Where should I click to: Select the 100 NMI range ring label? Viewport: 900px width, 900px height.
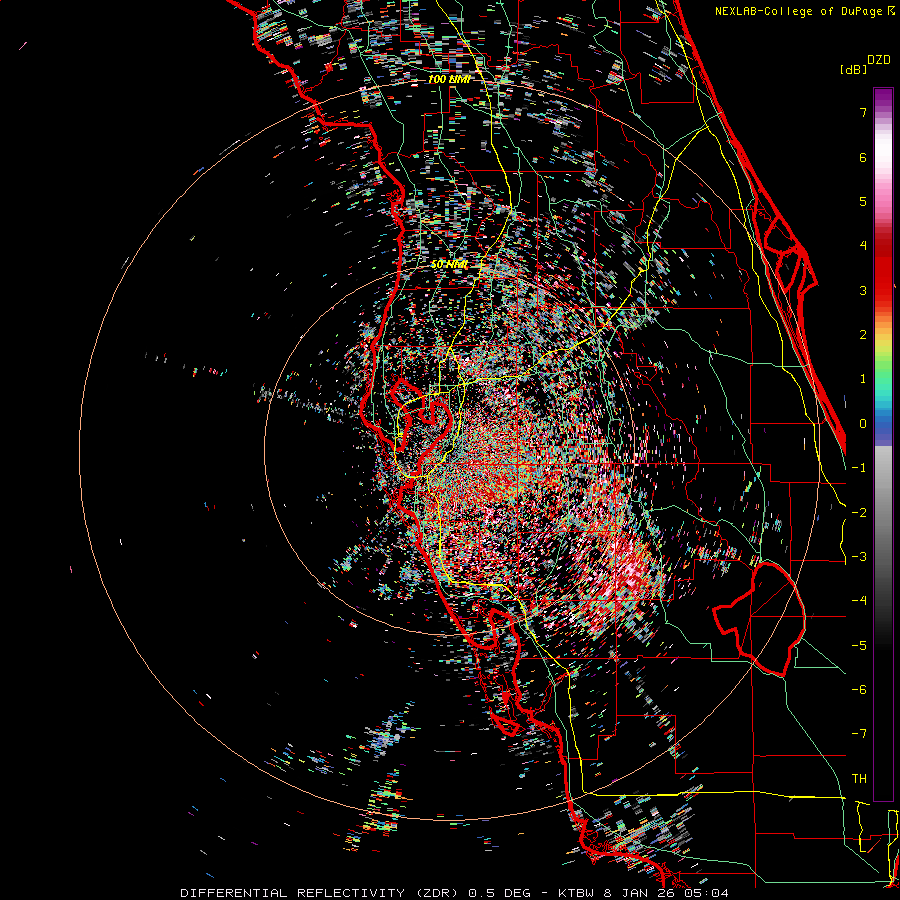449,79
